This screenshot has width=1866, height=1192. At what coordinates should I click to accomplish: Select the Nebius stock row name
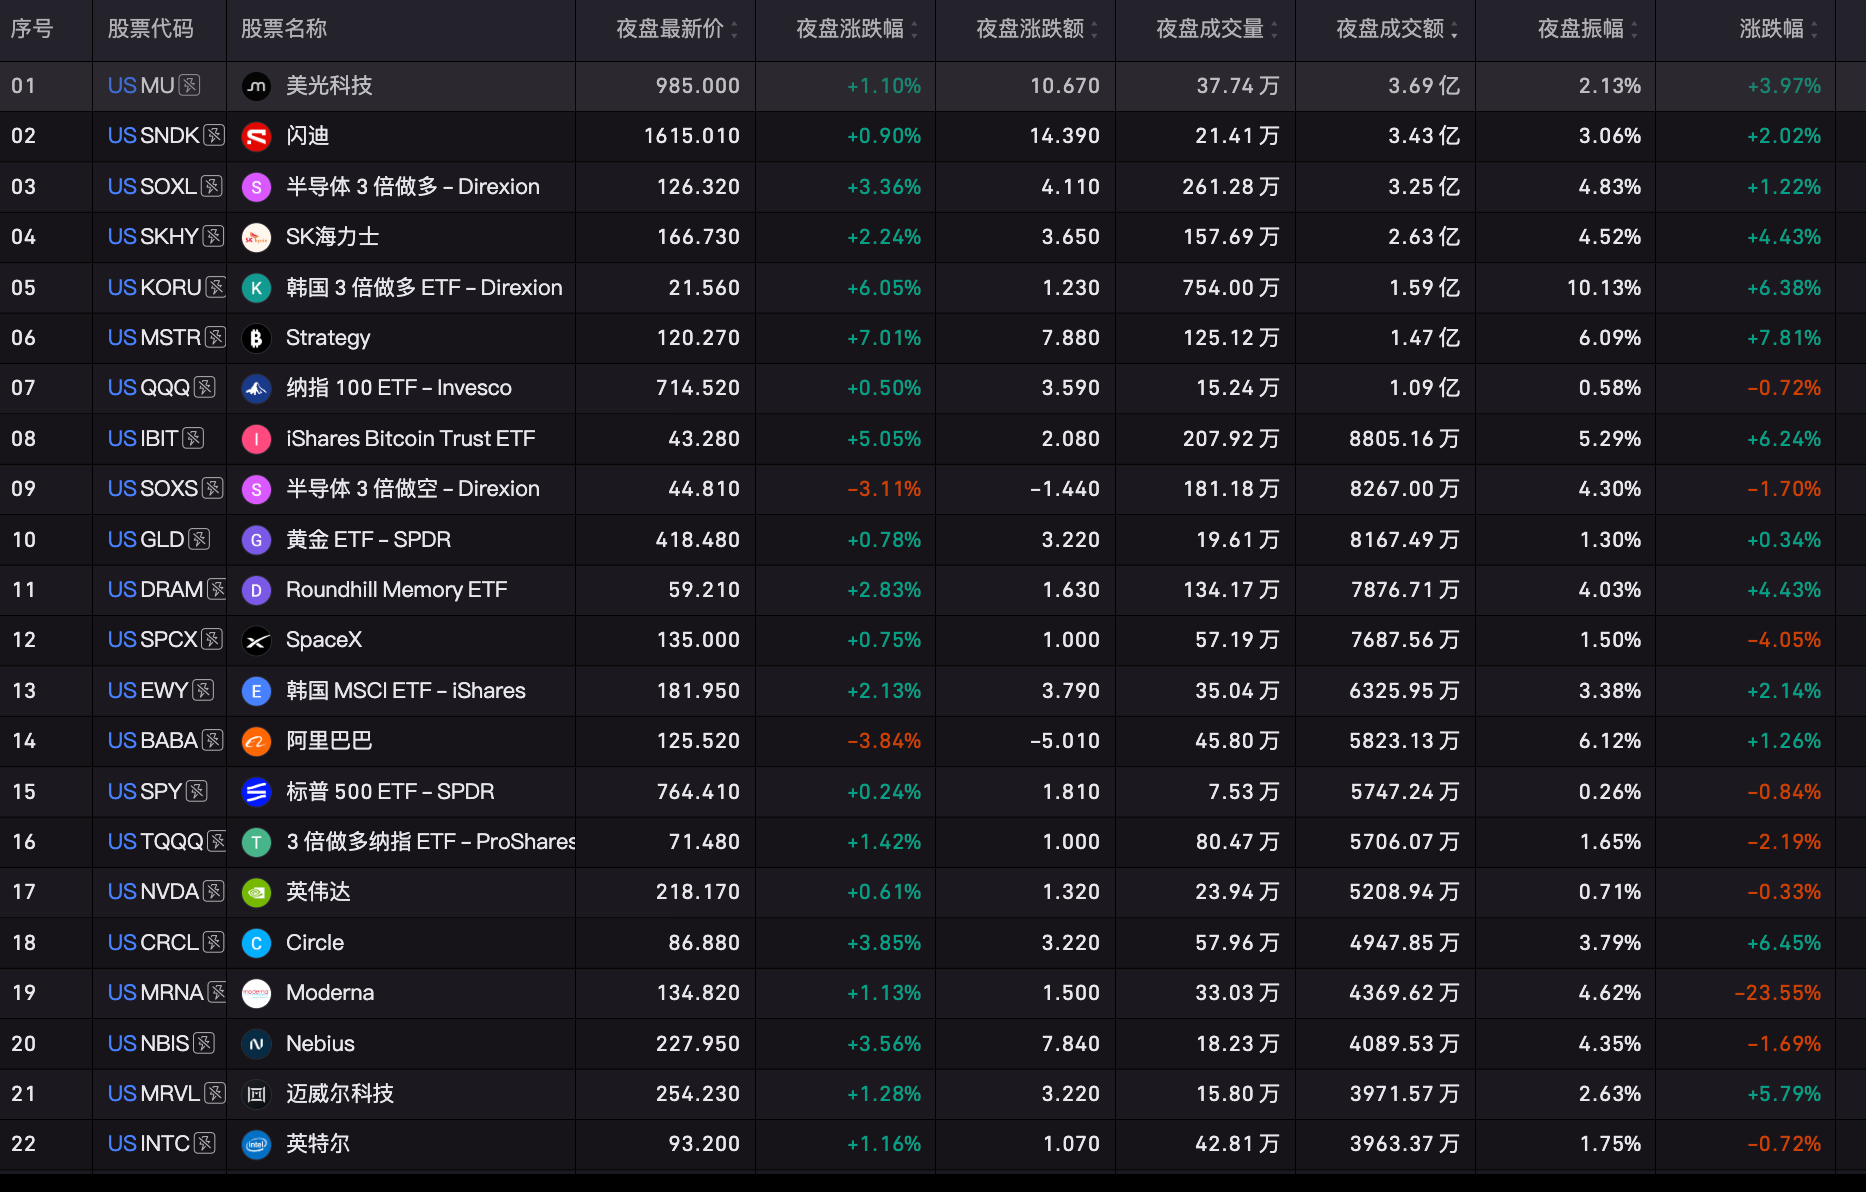(x=320, y=1044)
